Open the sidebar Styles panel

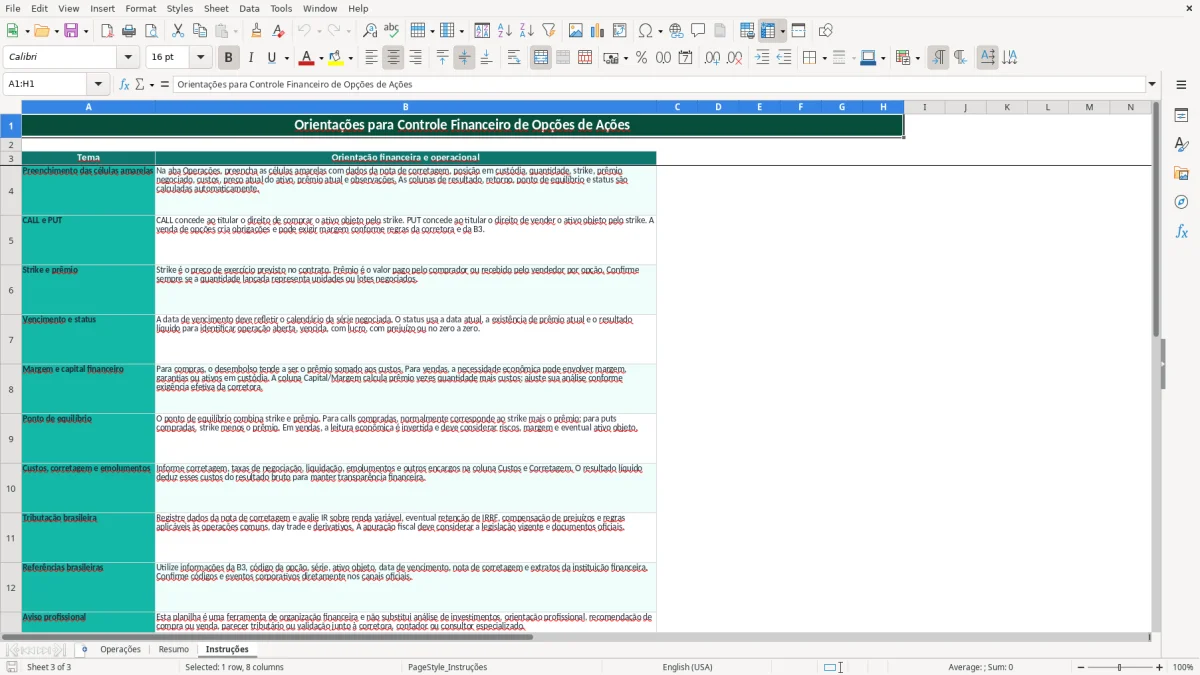point(1181,144)
